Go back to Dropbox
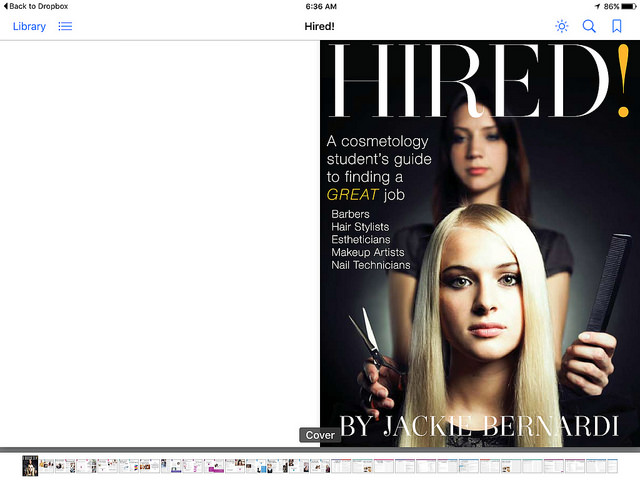The image size is (640, 480). 36,6
